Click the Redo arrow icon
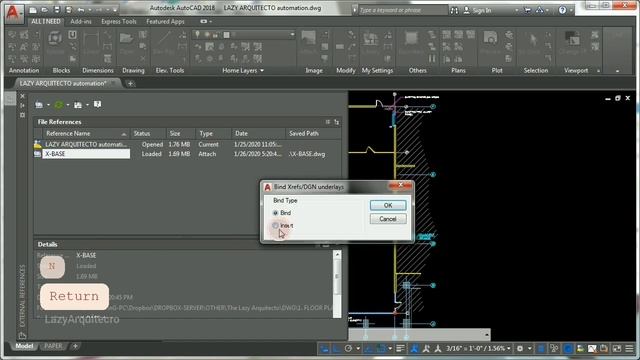 tap(99, 10)
